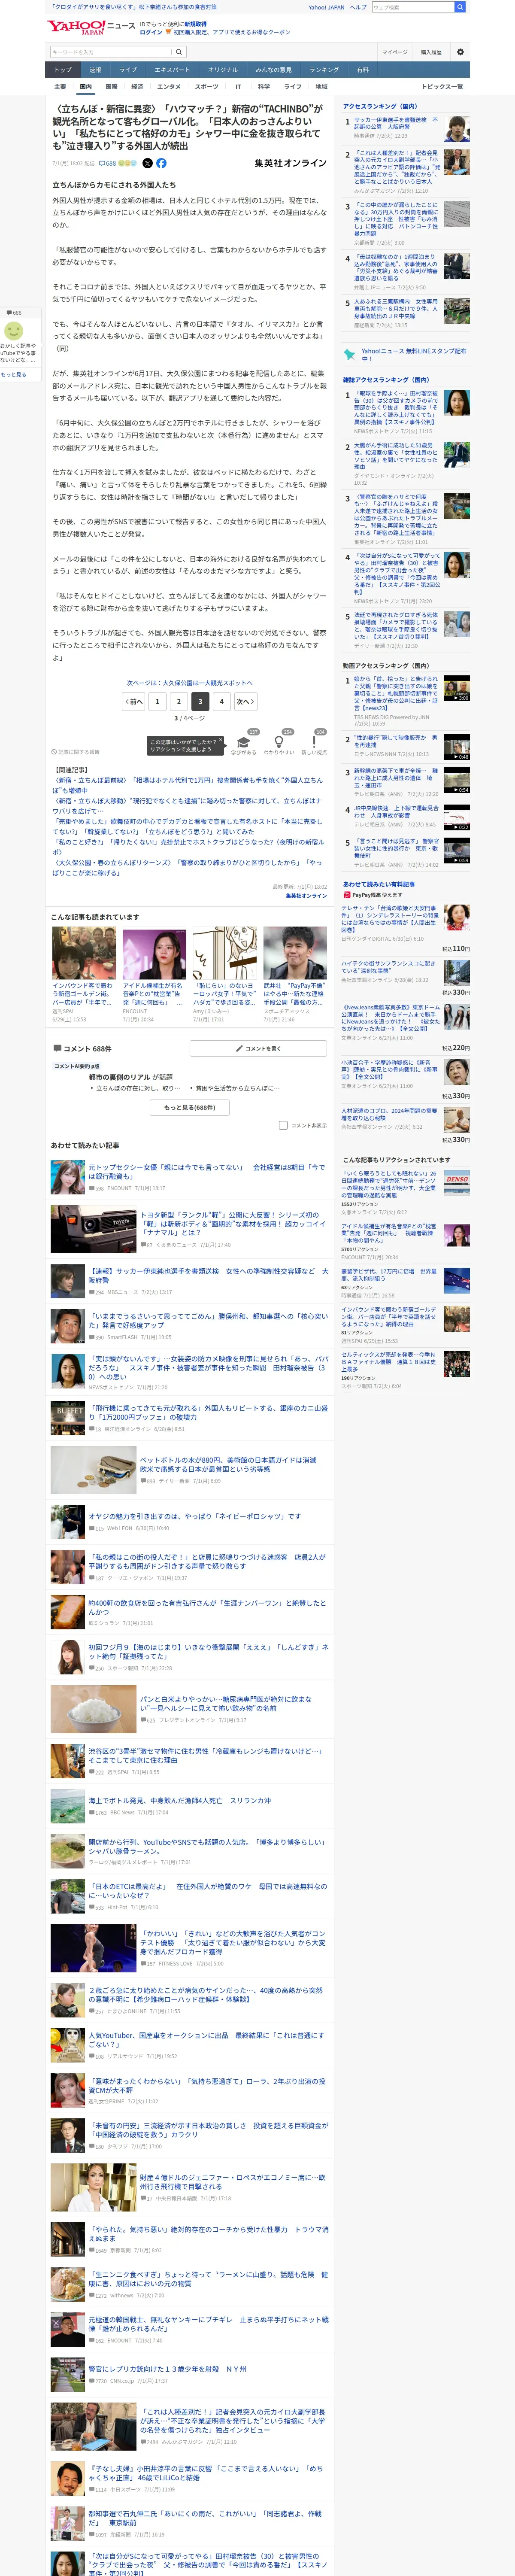Share the article on X
This screenshot has width=515, height=2576.
(148, 163)
